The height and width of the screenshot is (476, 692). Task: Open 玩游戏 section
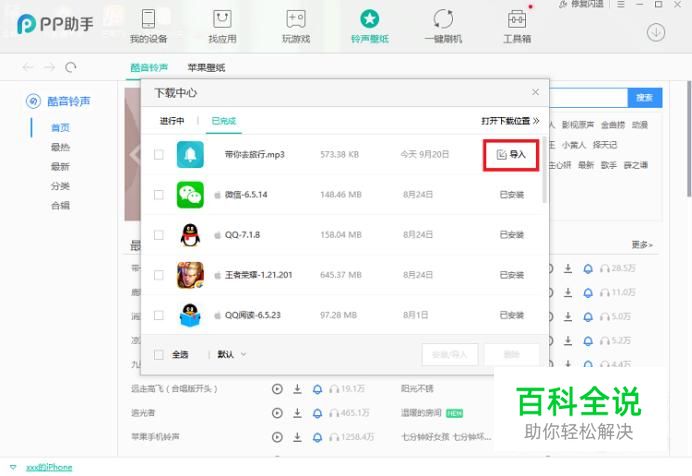coord(296,26)
